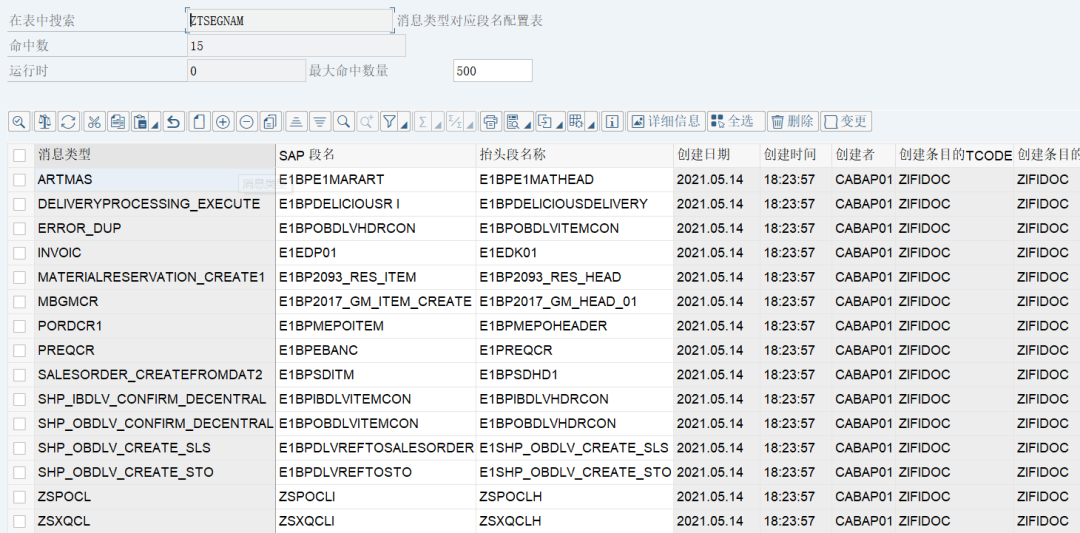
Task: Click the Undo arrow icon
Action: [x=173, y=122]
